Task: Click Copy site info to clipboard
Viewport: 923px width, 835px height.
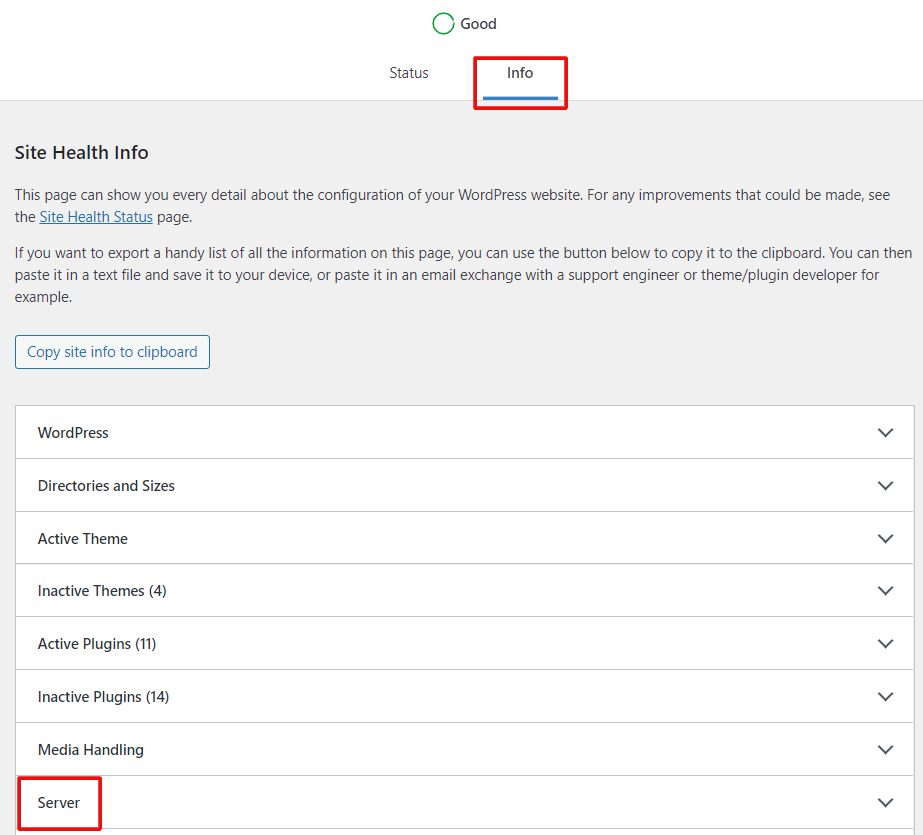Action: (112, 352)
